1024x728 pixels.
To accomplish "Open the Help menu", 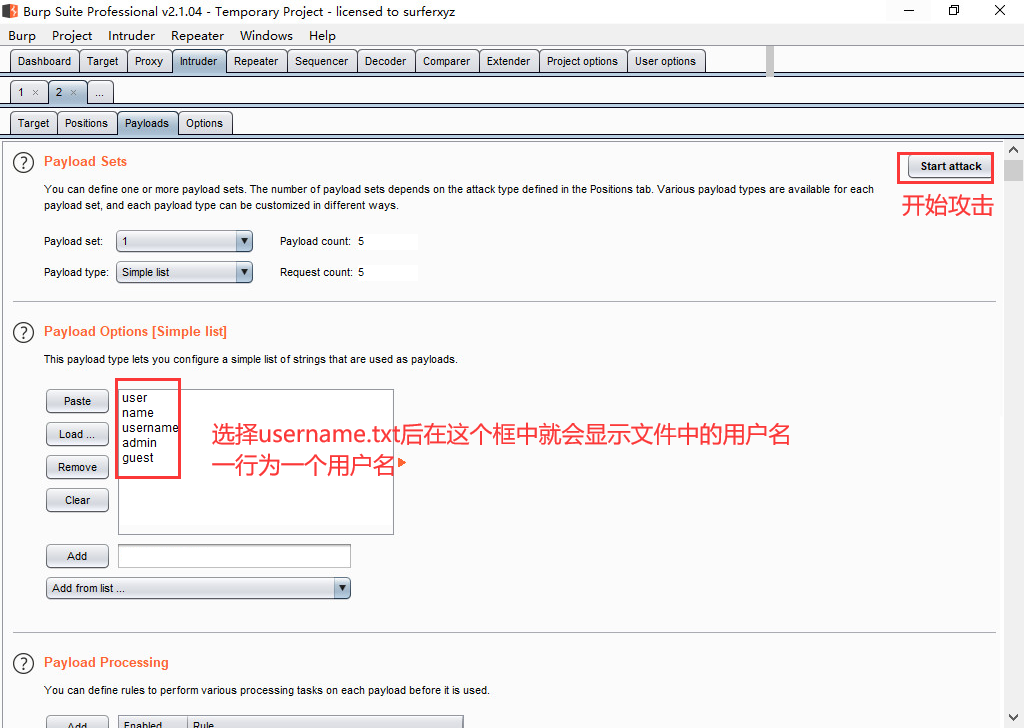I will tap(323, 35).
